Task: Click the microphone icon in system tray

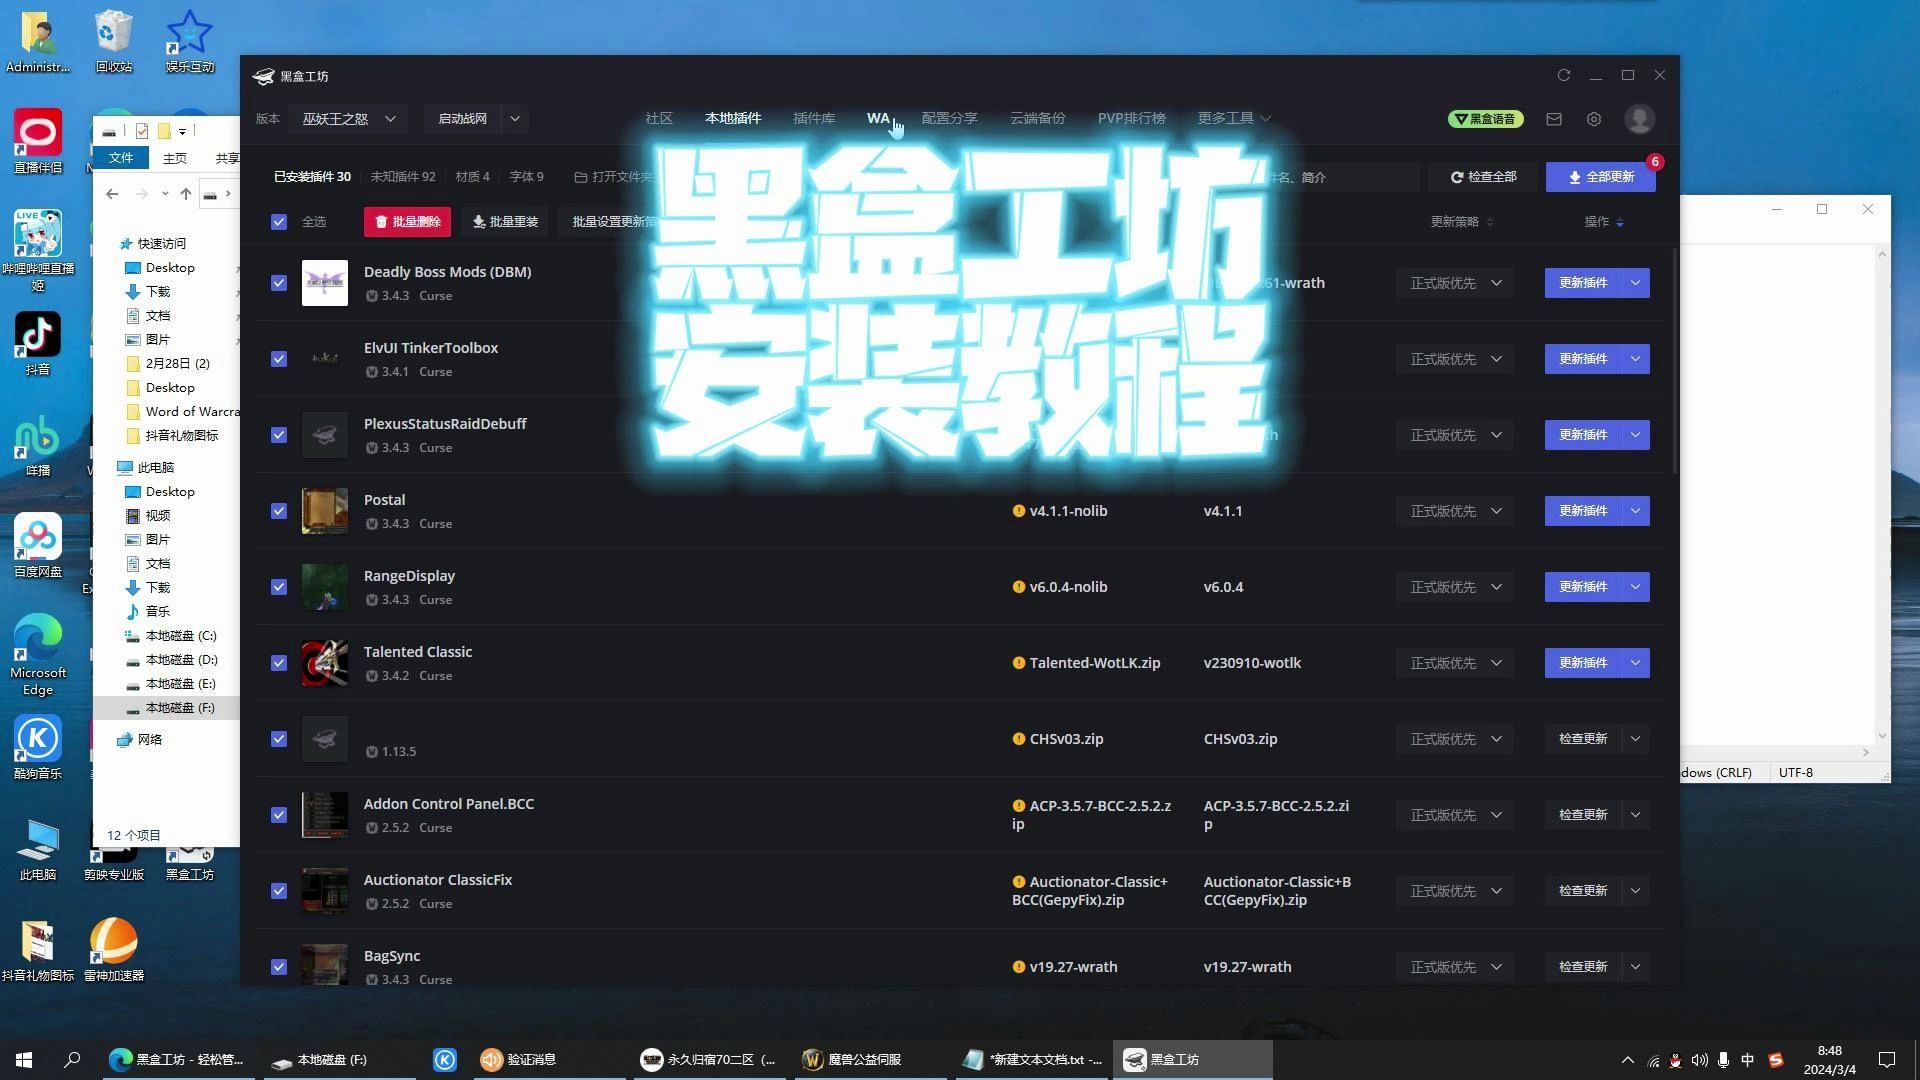Action: [x=1723, y=1060]
